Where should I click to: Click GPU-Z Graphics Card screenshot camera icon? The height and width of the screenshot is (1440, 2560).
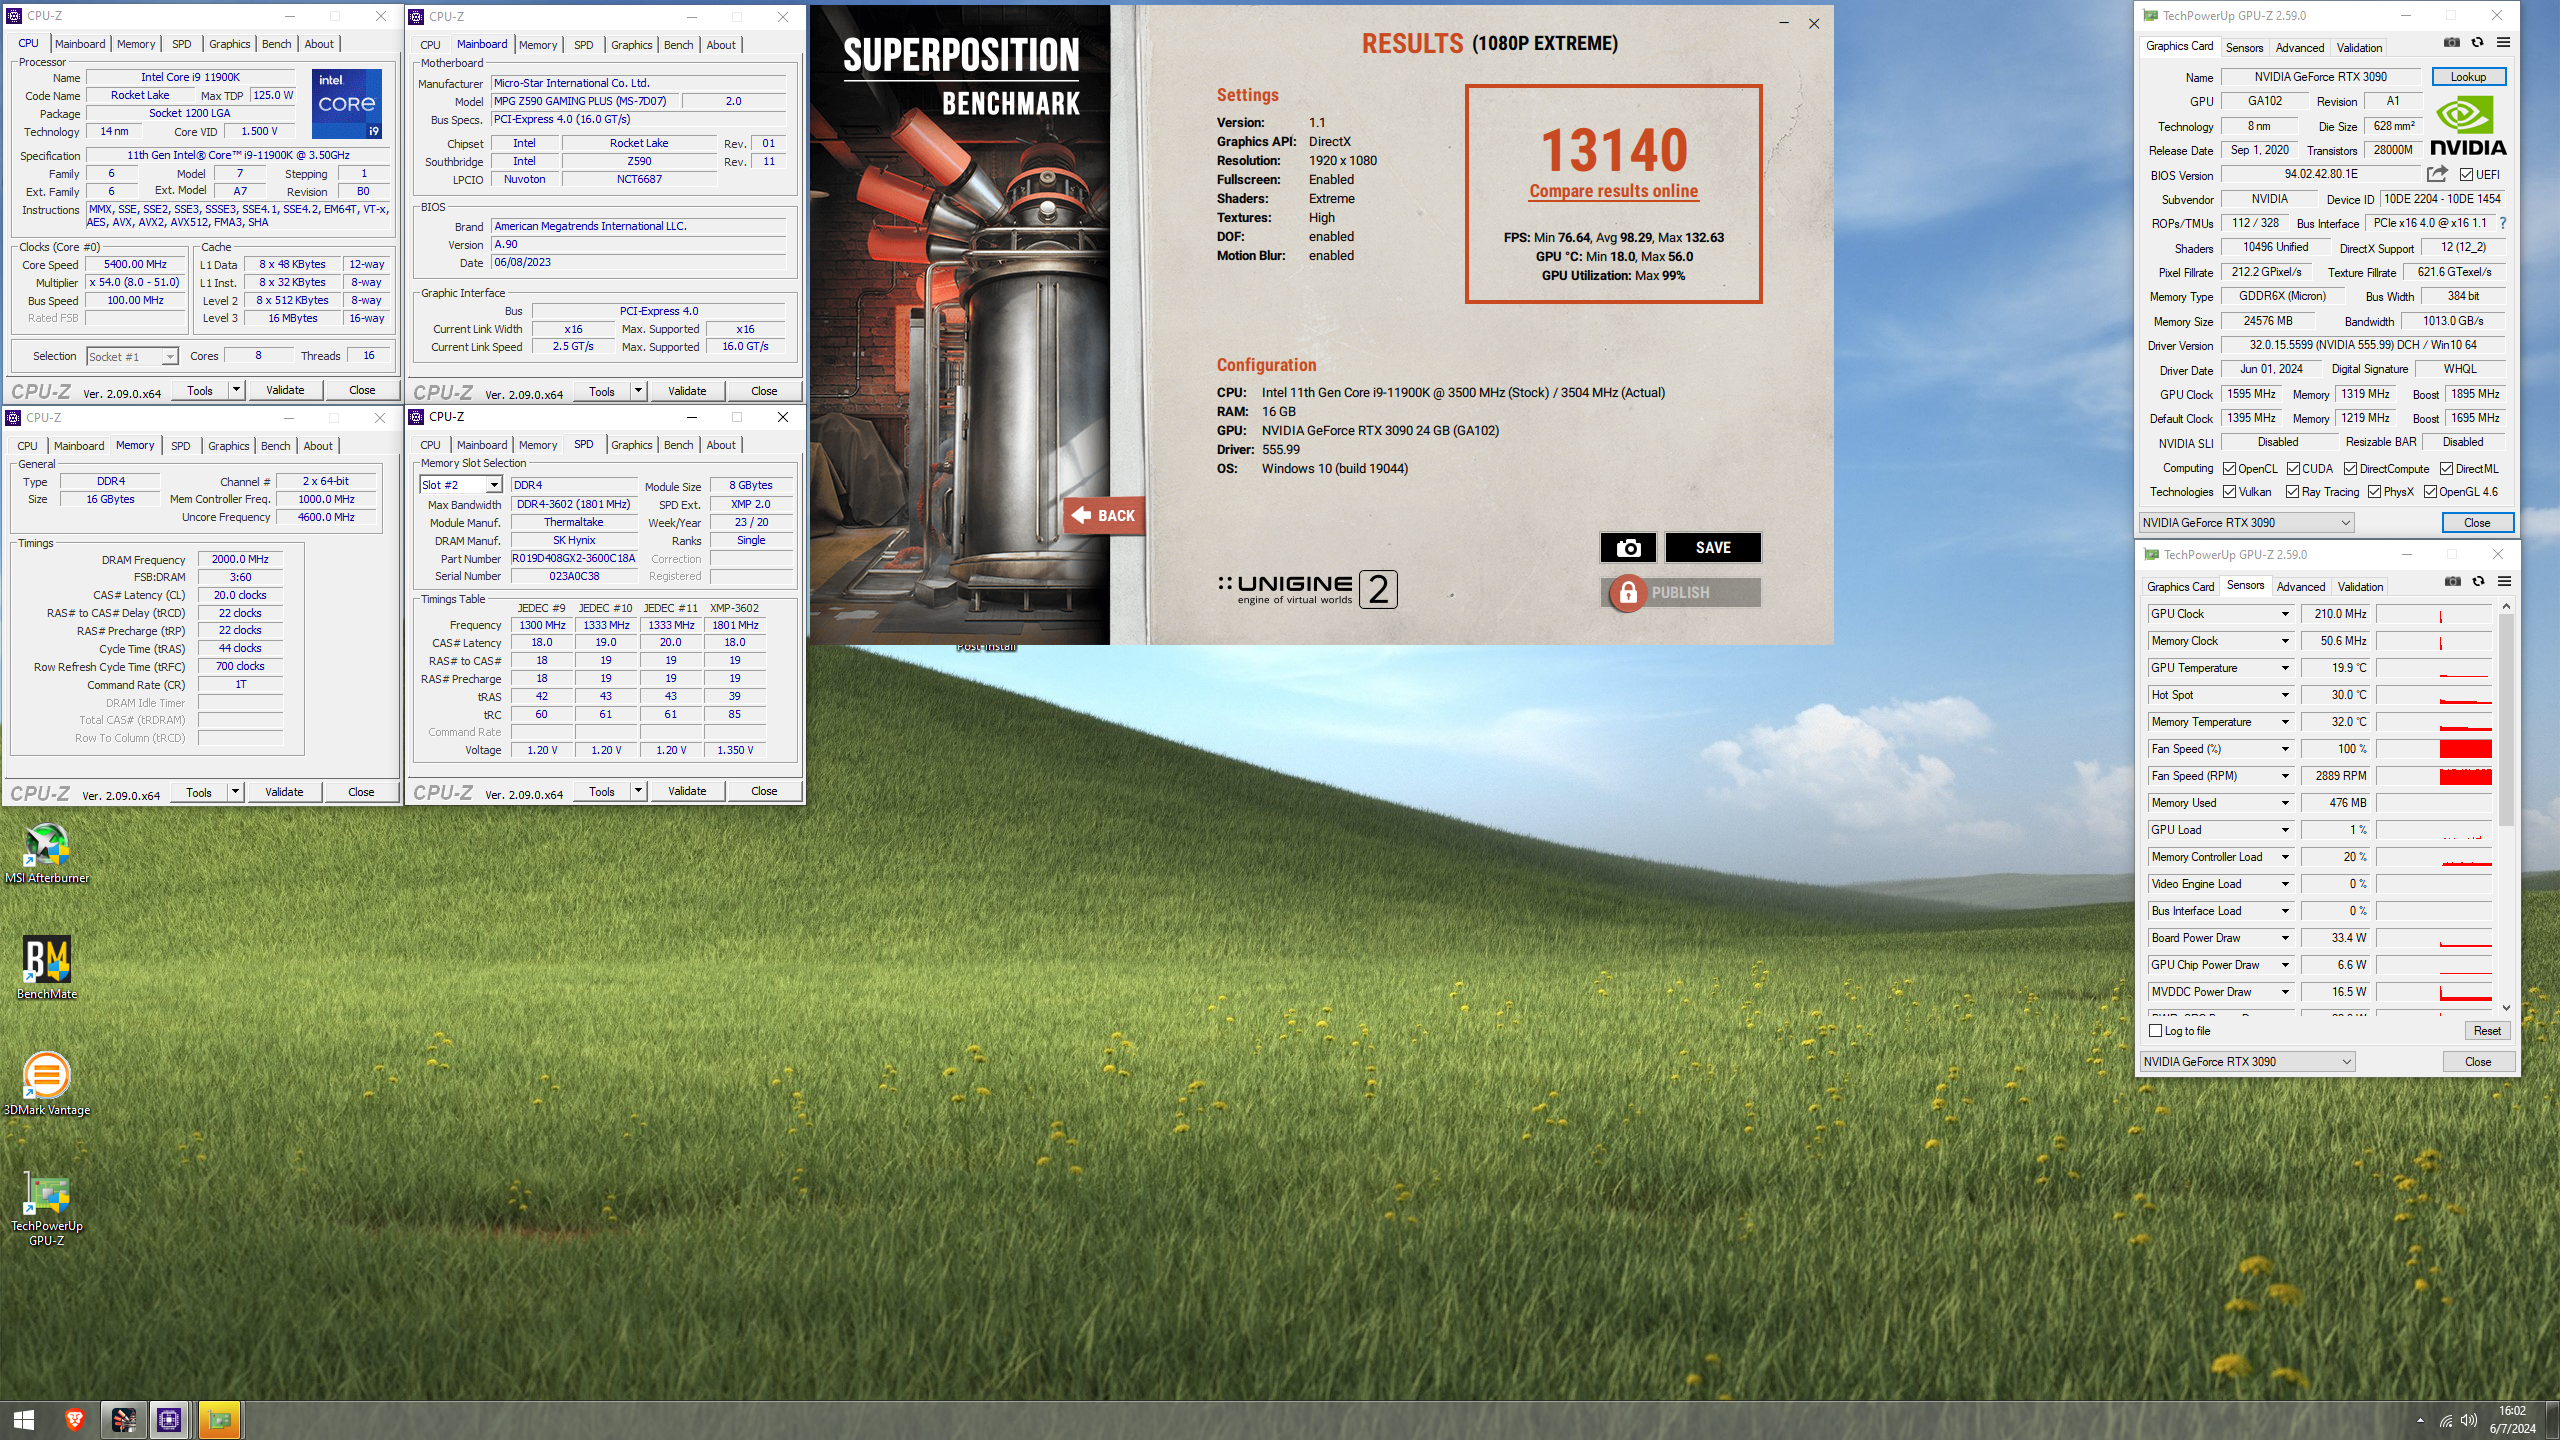(2452, 42)
